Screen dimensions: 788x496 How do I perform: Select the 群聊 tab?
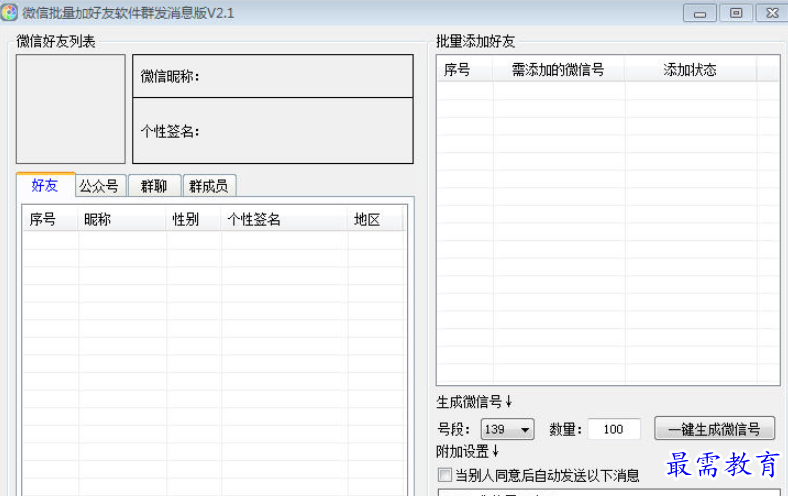154,186
